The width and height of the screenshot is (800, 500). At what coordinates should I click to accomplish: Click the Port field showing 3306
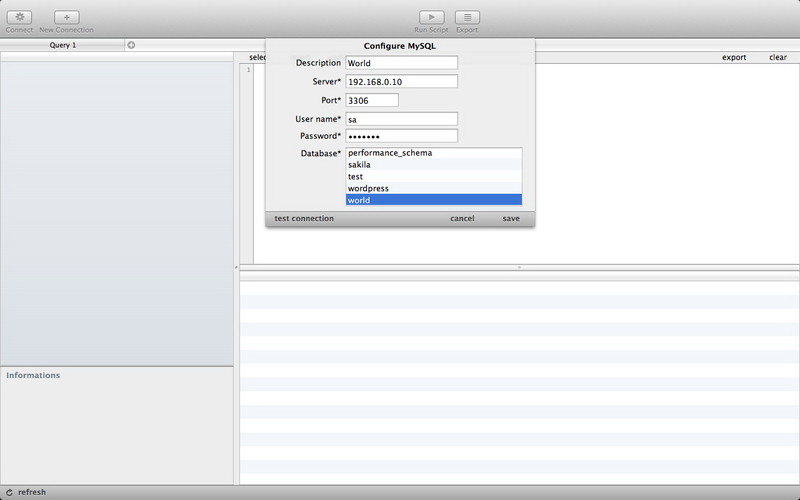[372, 100]
